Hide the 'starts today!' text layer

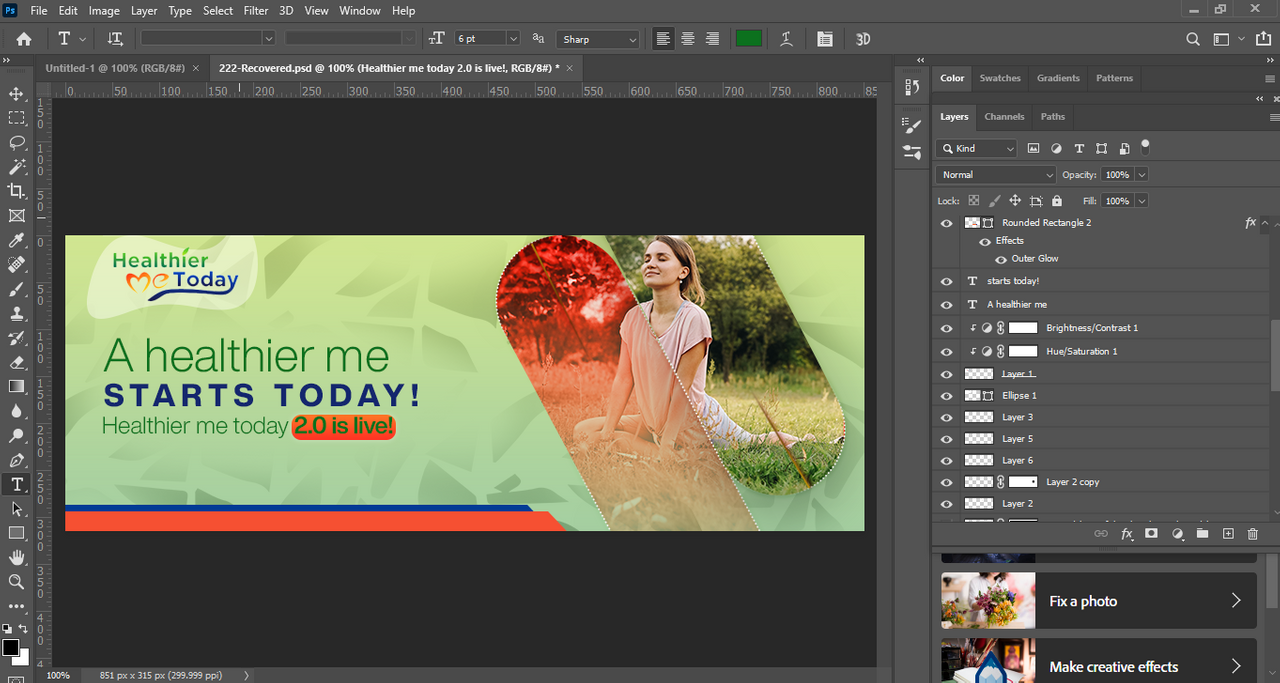(x=947, y=281)
